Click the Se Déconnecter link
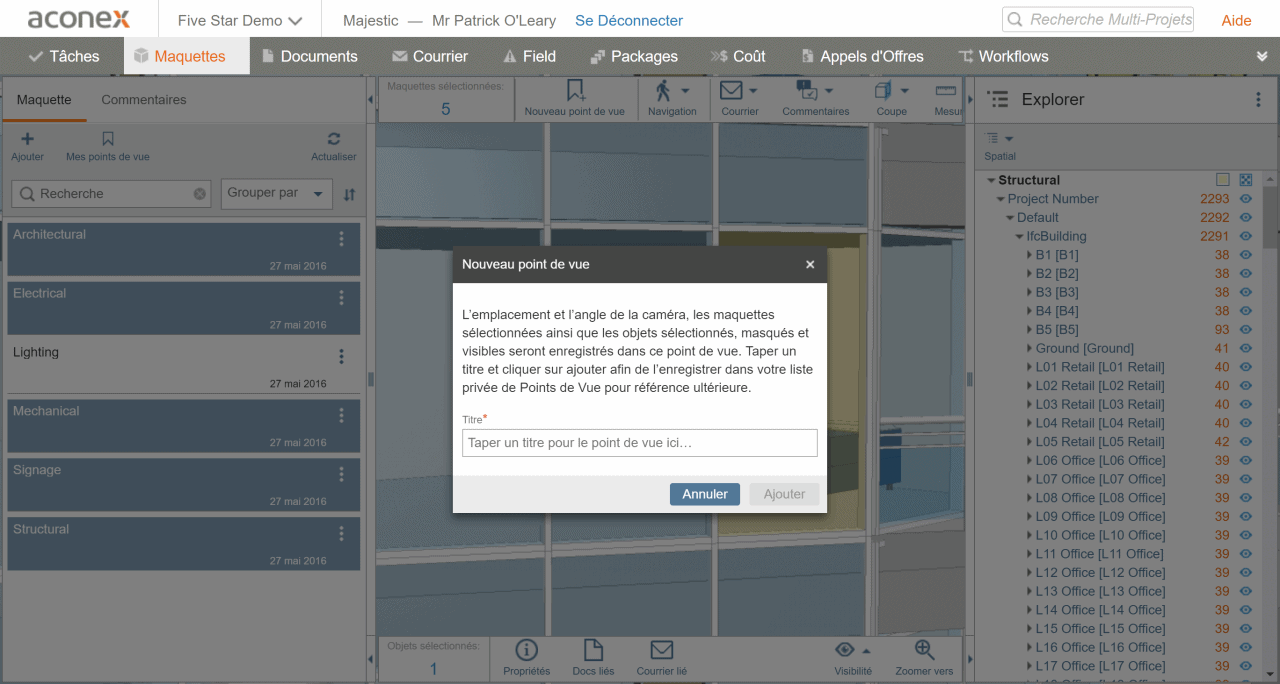This screenshot has height=684, width=1280. tap(629, 20)
